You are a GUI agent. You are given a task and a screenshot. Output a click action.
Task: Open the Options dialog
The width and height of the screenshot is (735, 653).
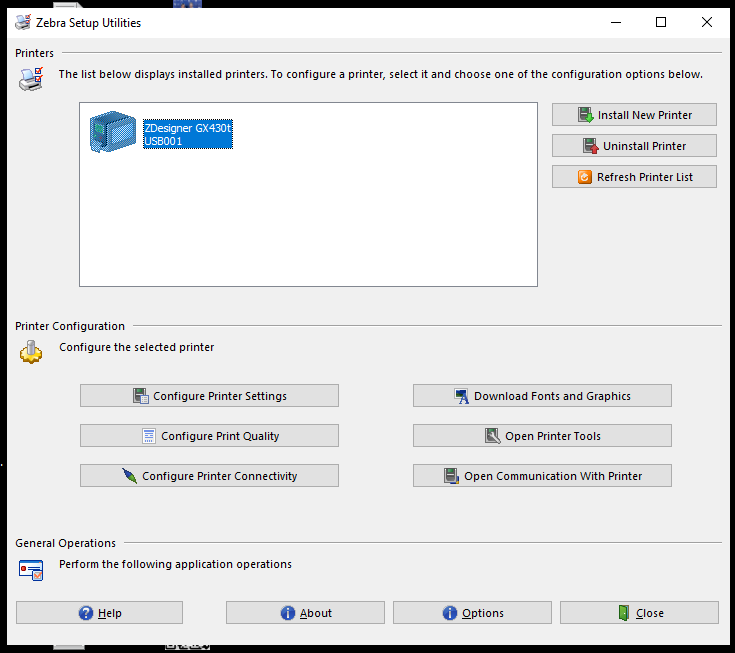tap(472, 613)
